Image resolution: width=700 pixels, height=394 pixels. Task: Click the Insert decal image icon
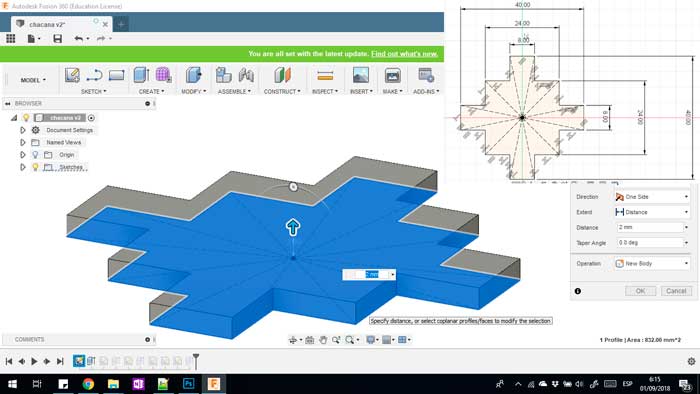point(361,75)
